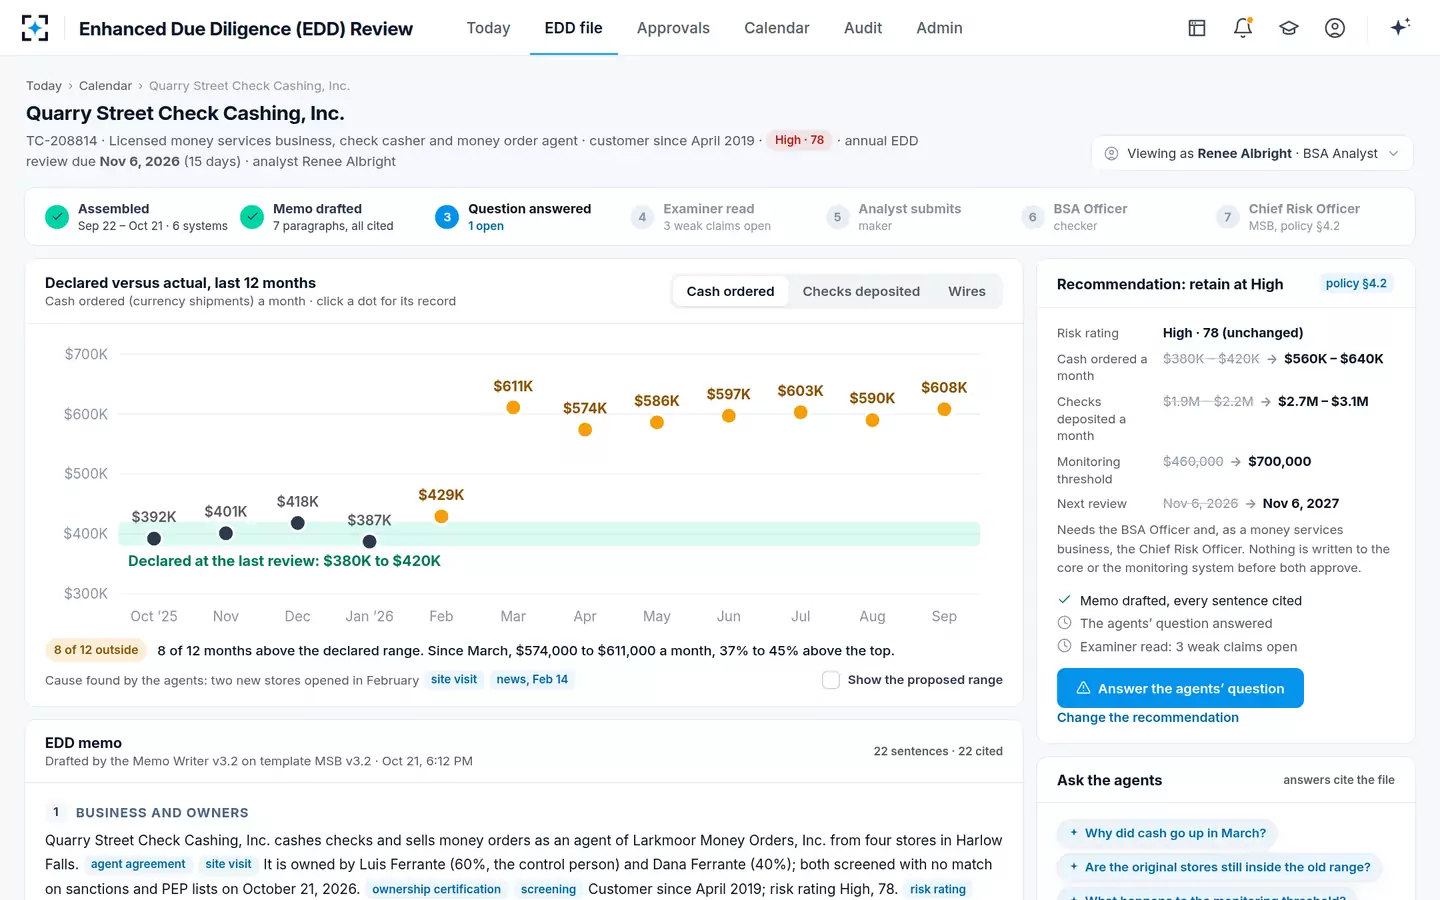This screenshot has width=1440, height=900.
Task: Click the step 5 Analyst submits circle
Action: (837, 216)
